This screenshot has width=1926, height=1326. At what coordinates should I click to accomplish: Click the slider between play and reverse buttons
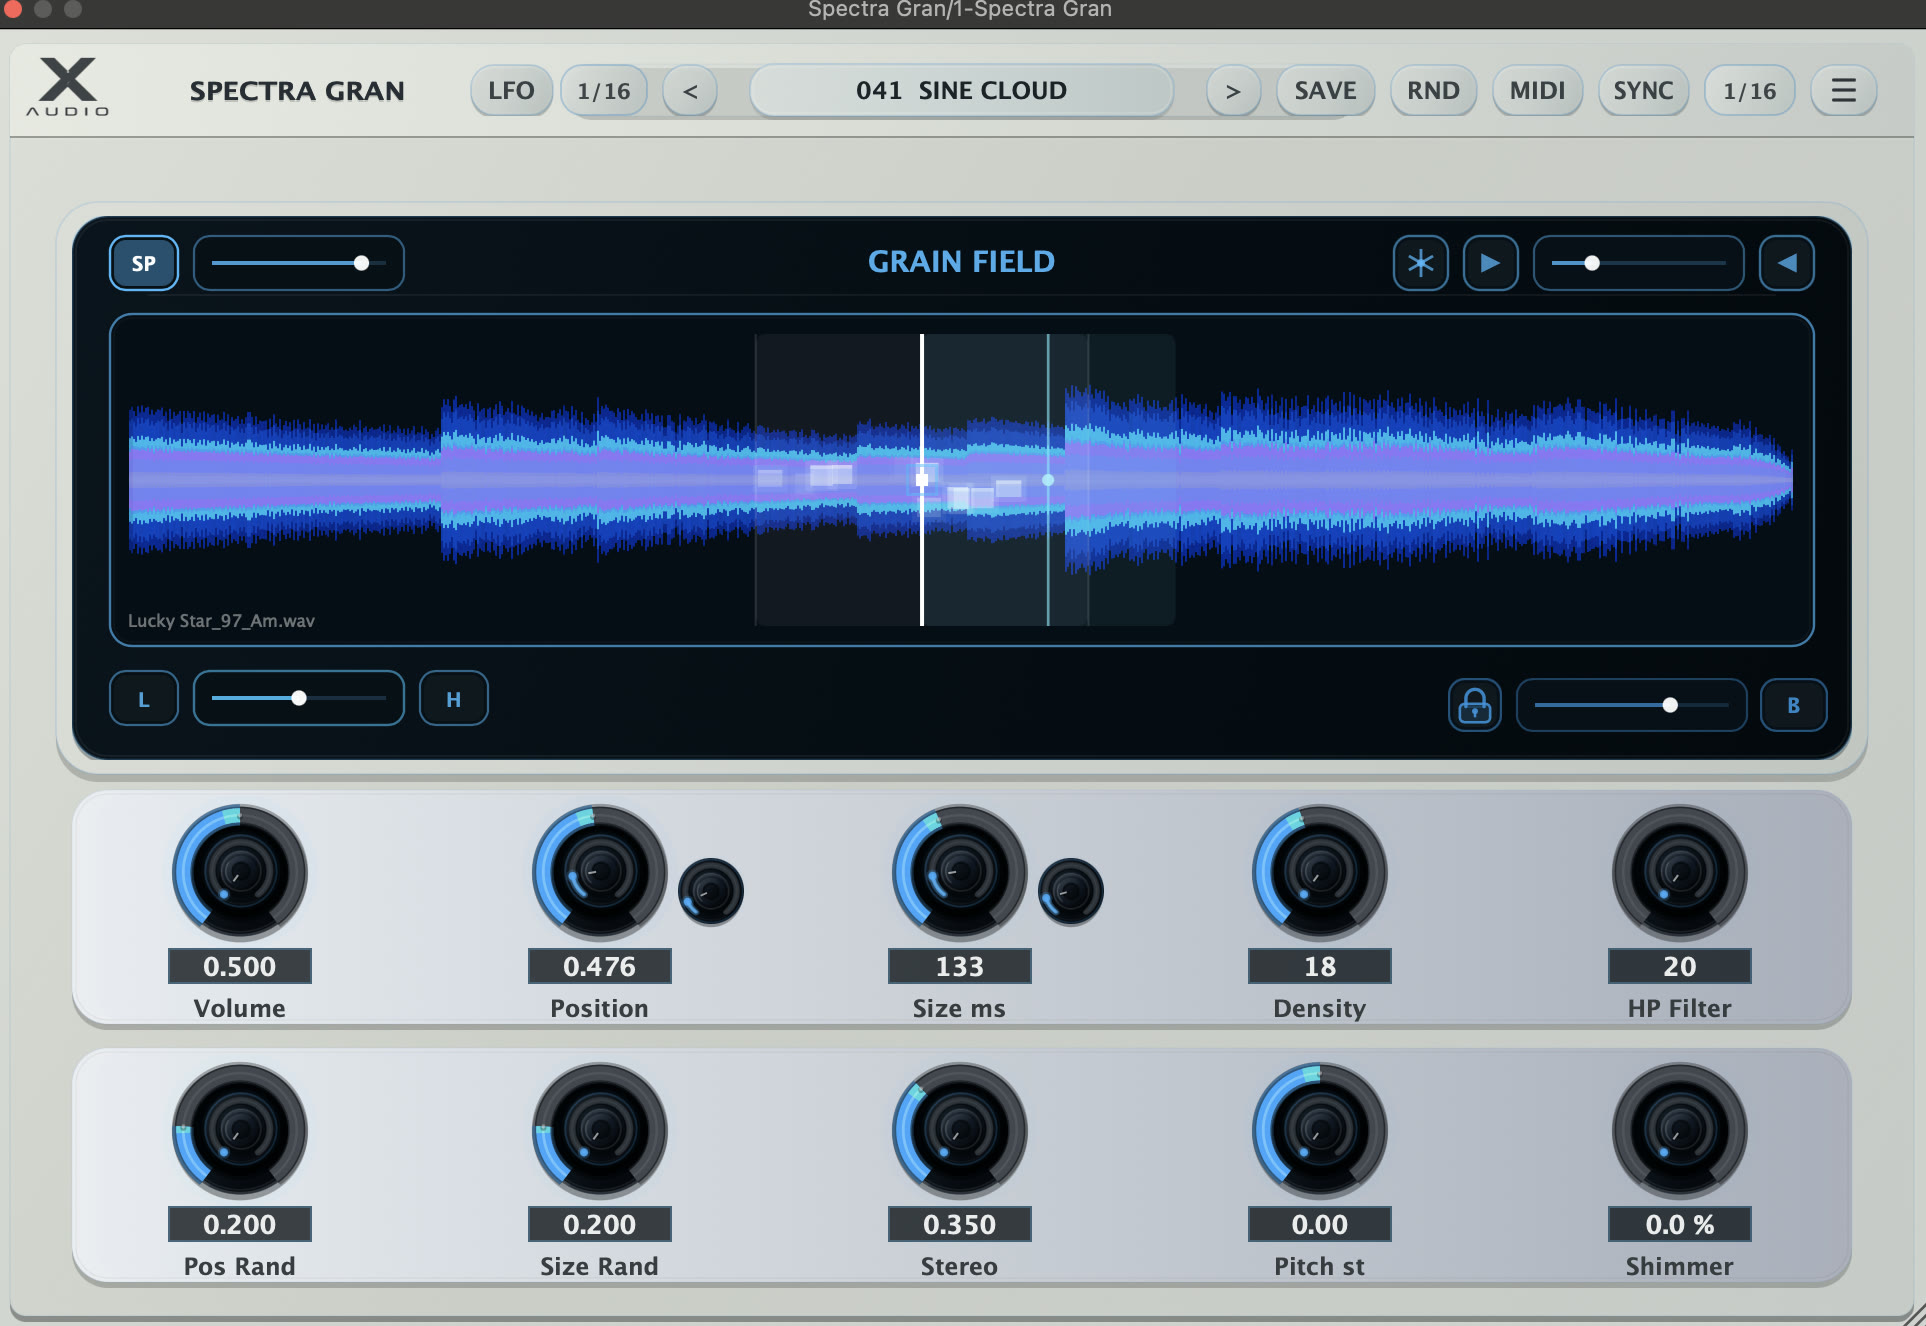tap(1638, 263)
